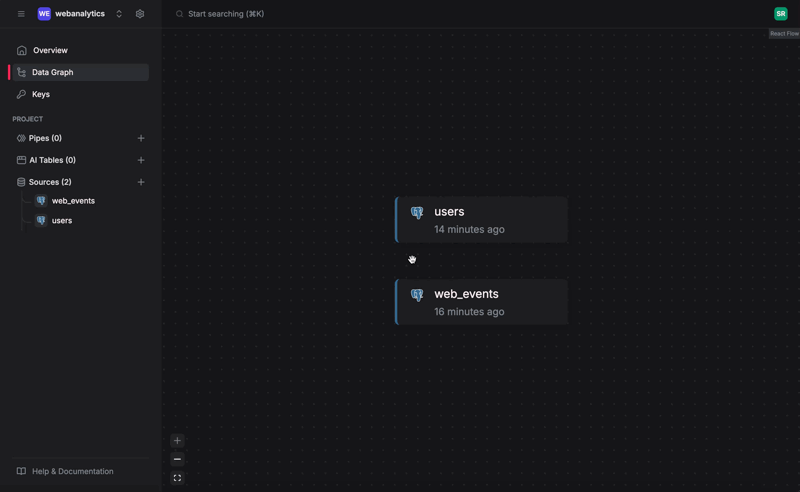Expand the AI Tables (0) section

click(52, 160)
